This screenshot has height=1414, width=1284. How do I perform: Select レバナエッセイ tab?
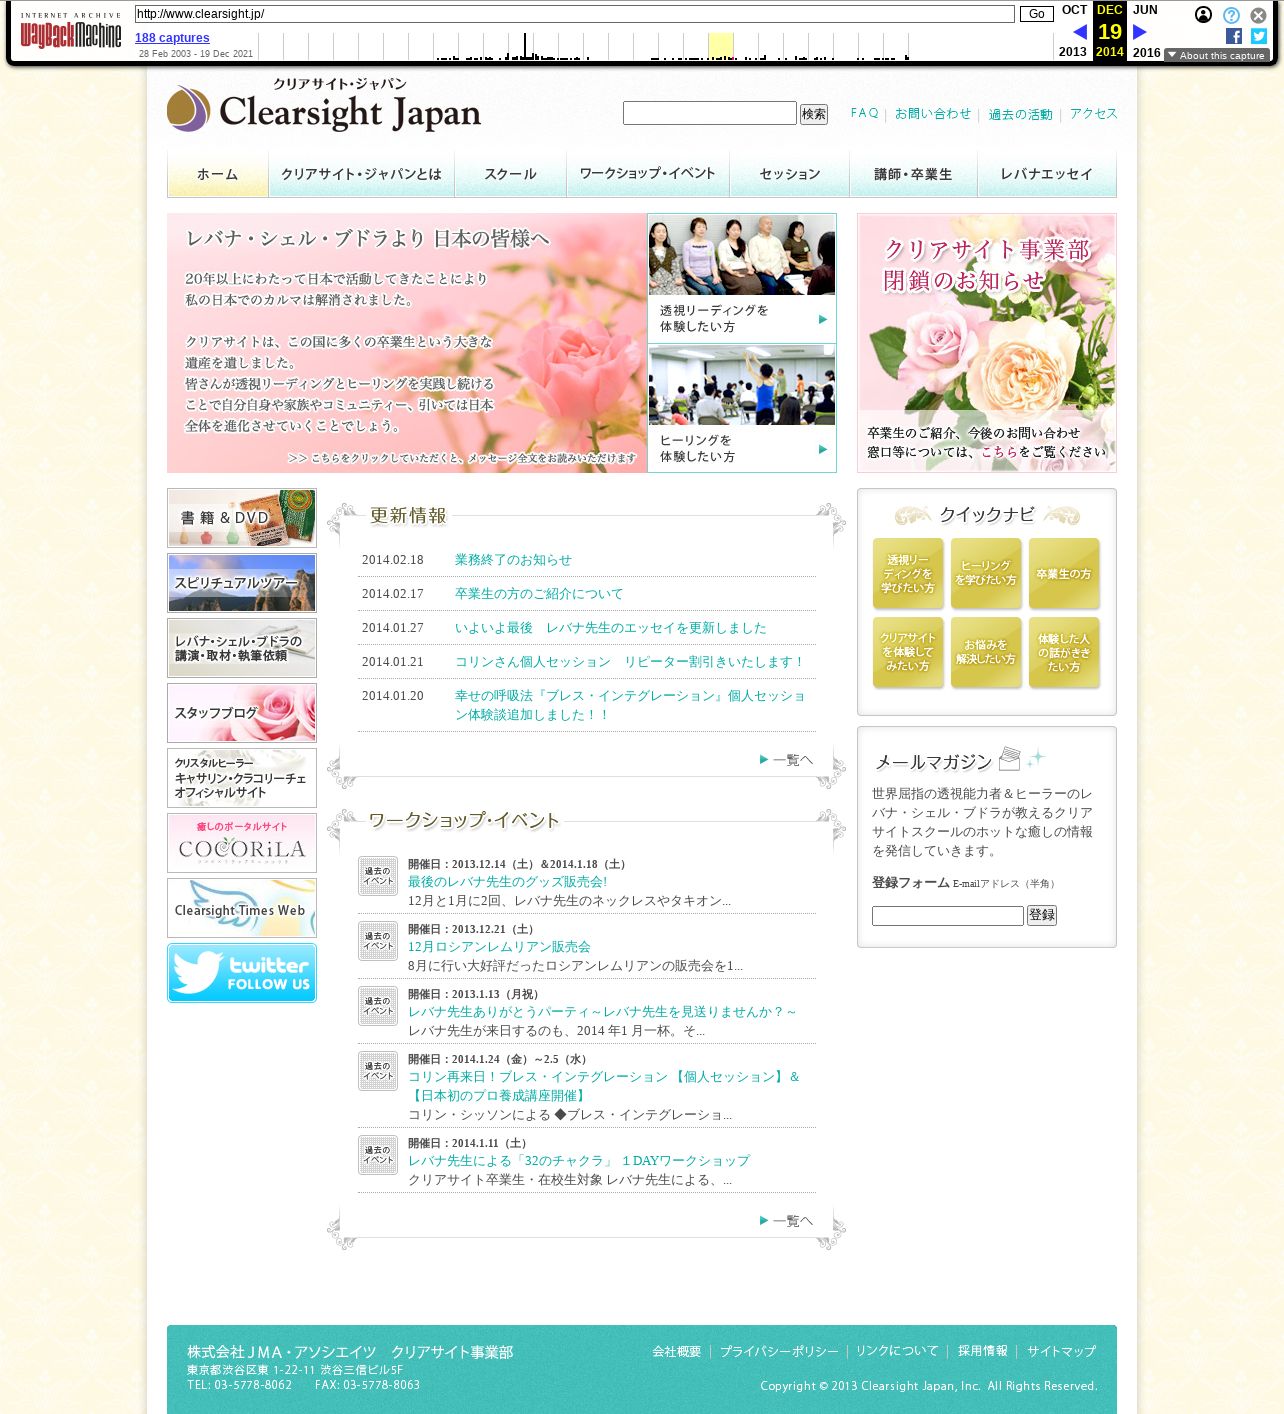point(1047,174)
